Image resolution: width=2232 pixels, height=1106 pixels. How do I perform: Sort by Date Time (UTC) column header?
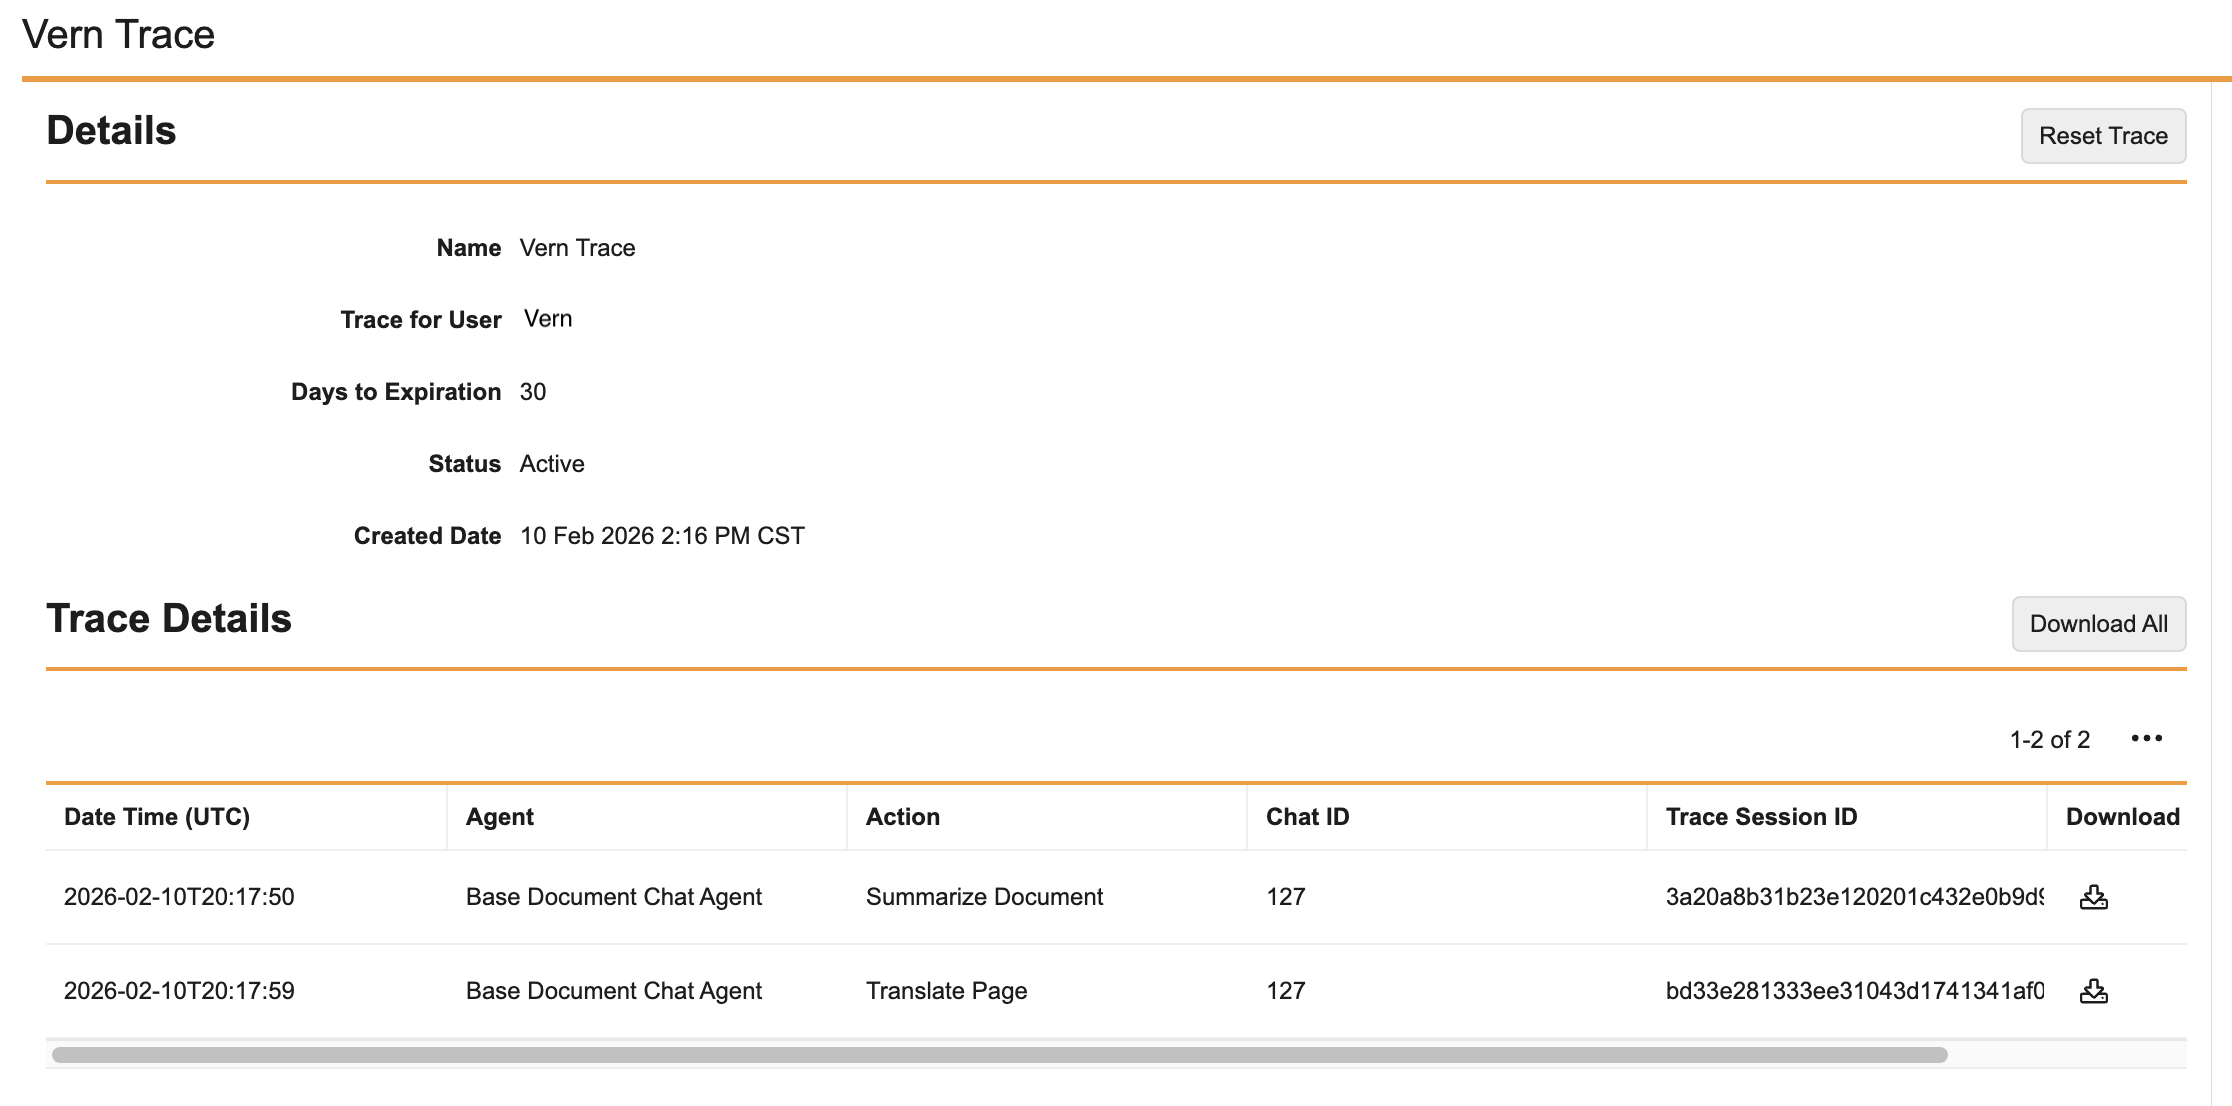pyautogui.click(x=157, y=817)
